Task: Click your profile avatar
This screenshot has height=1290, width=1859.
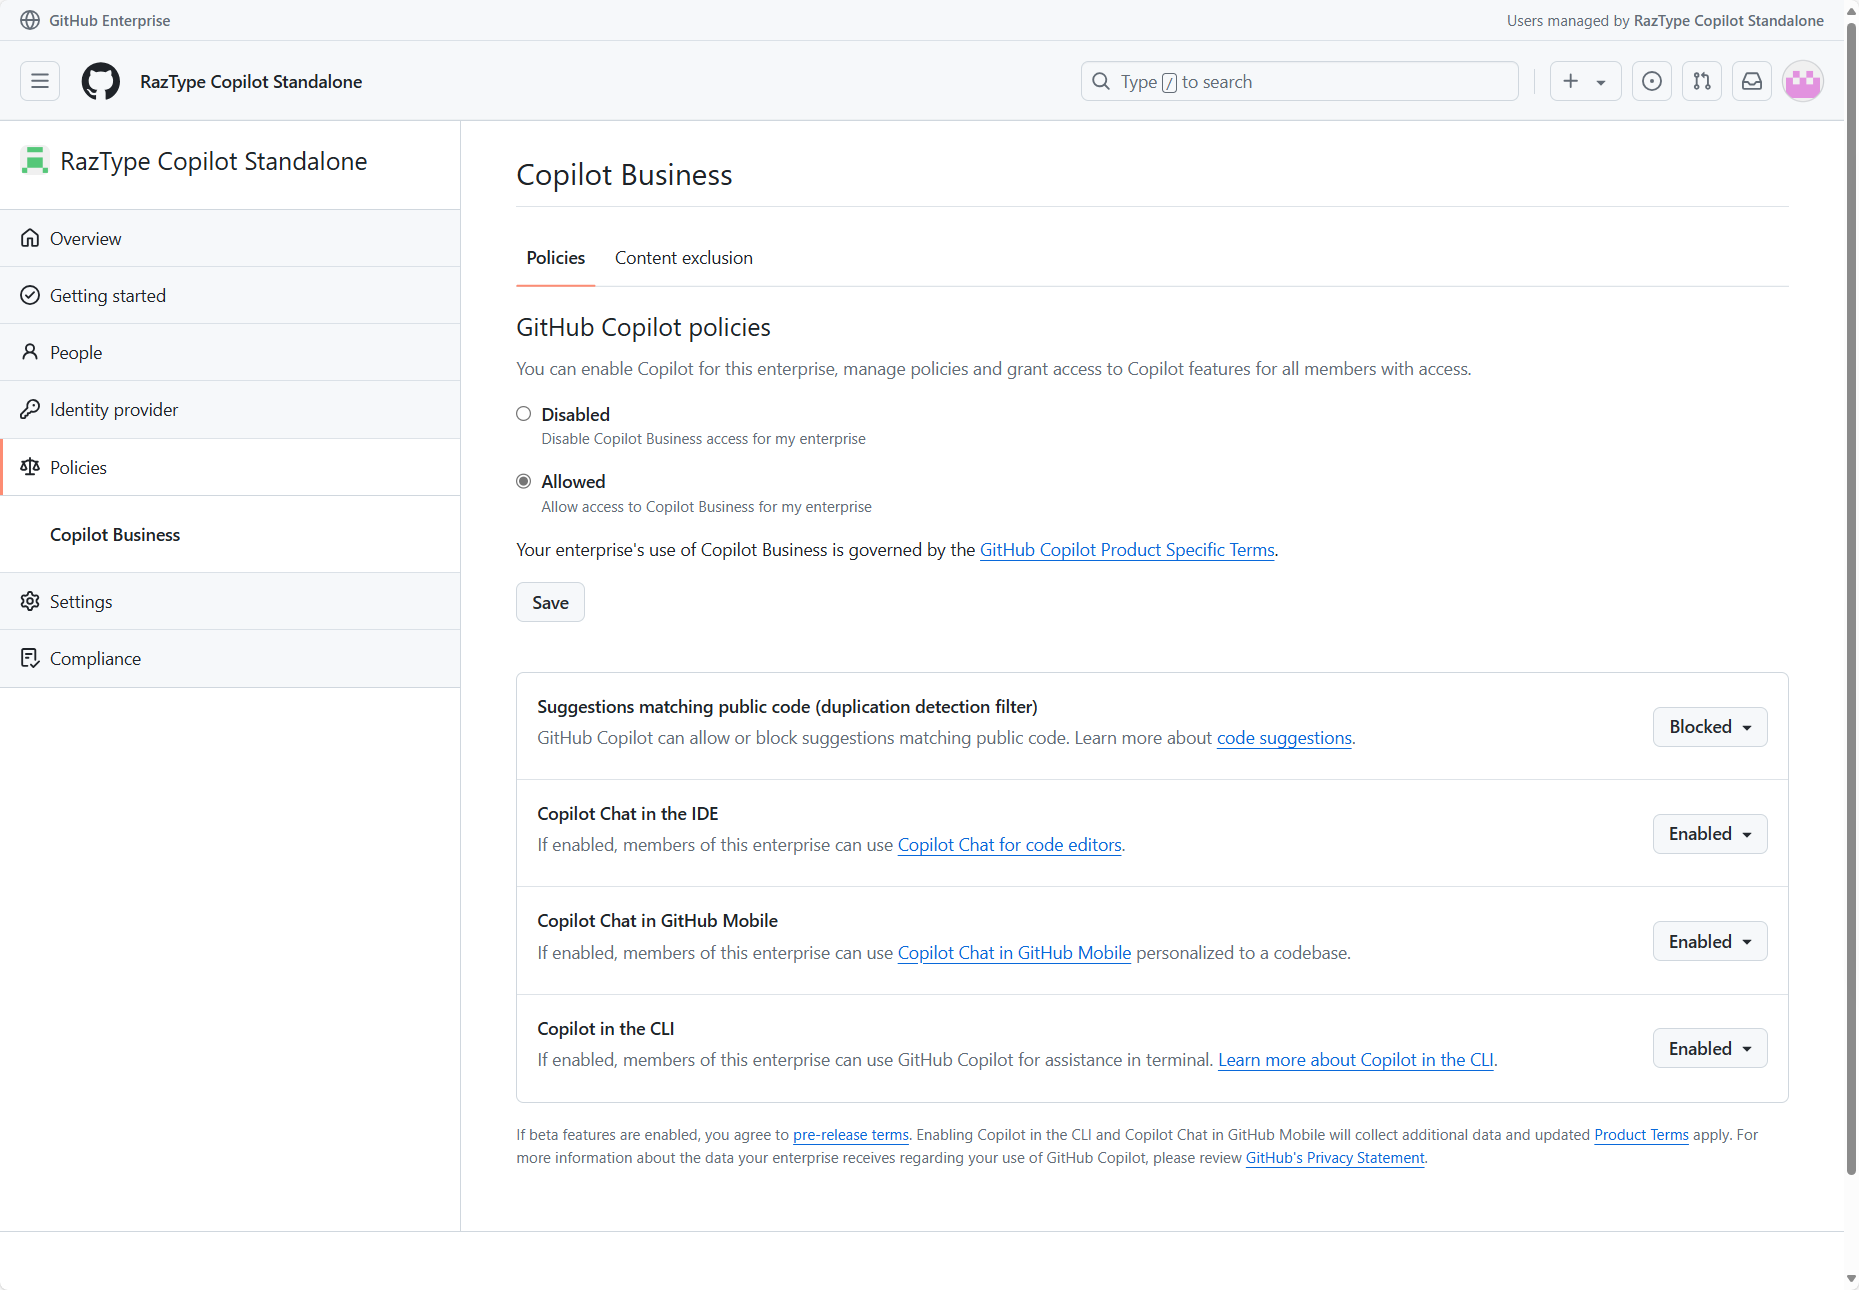Action: click(1803, 81)
